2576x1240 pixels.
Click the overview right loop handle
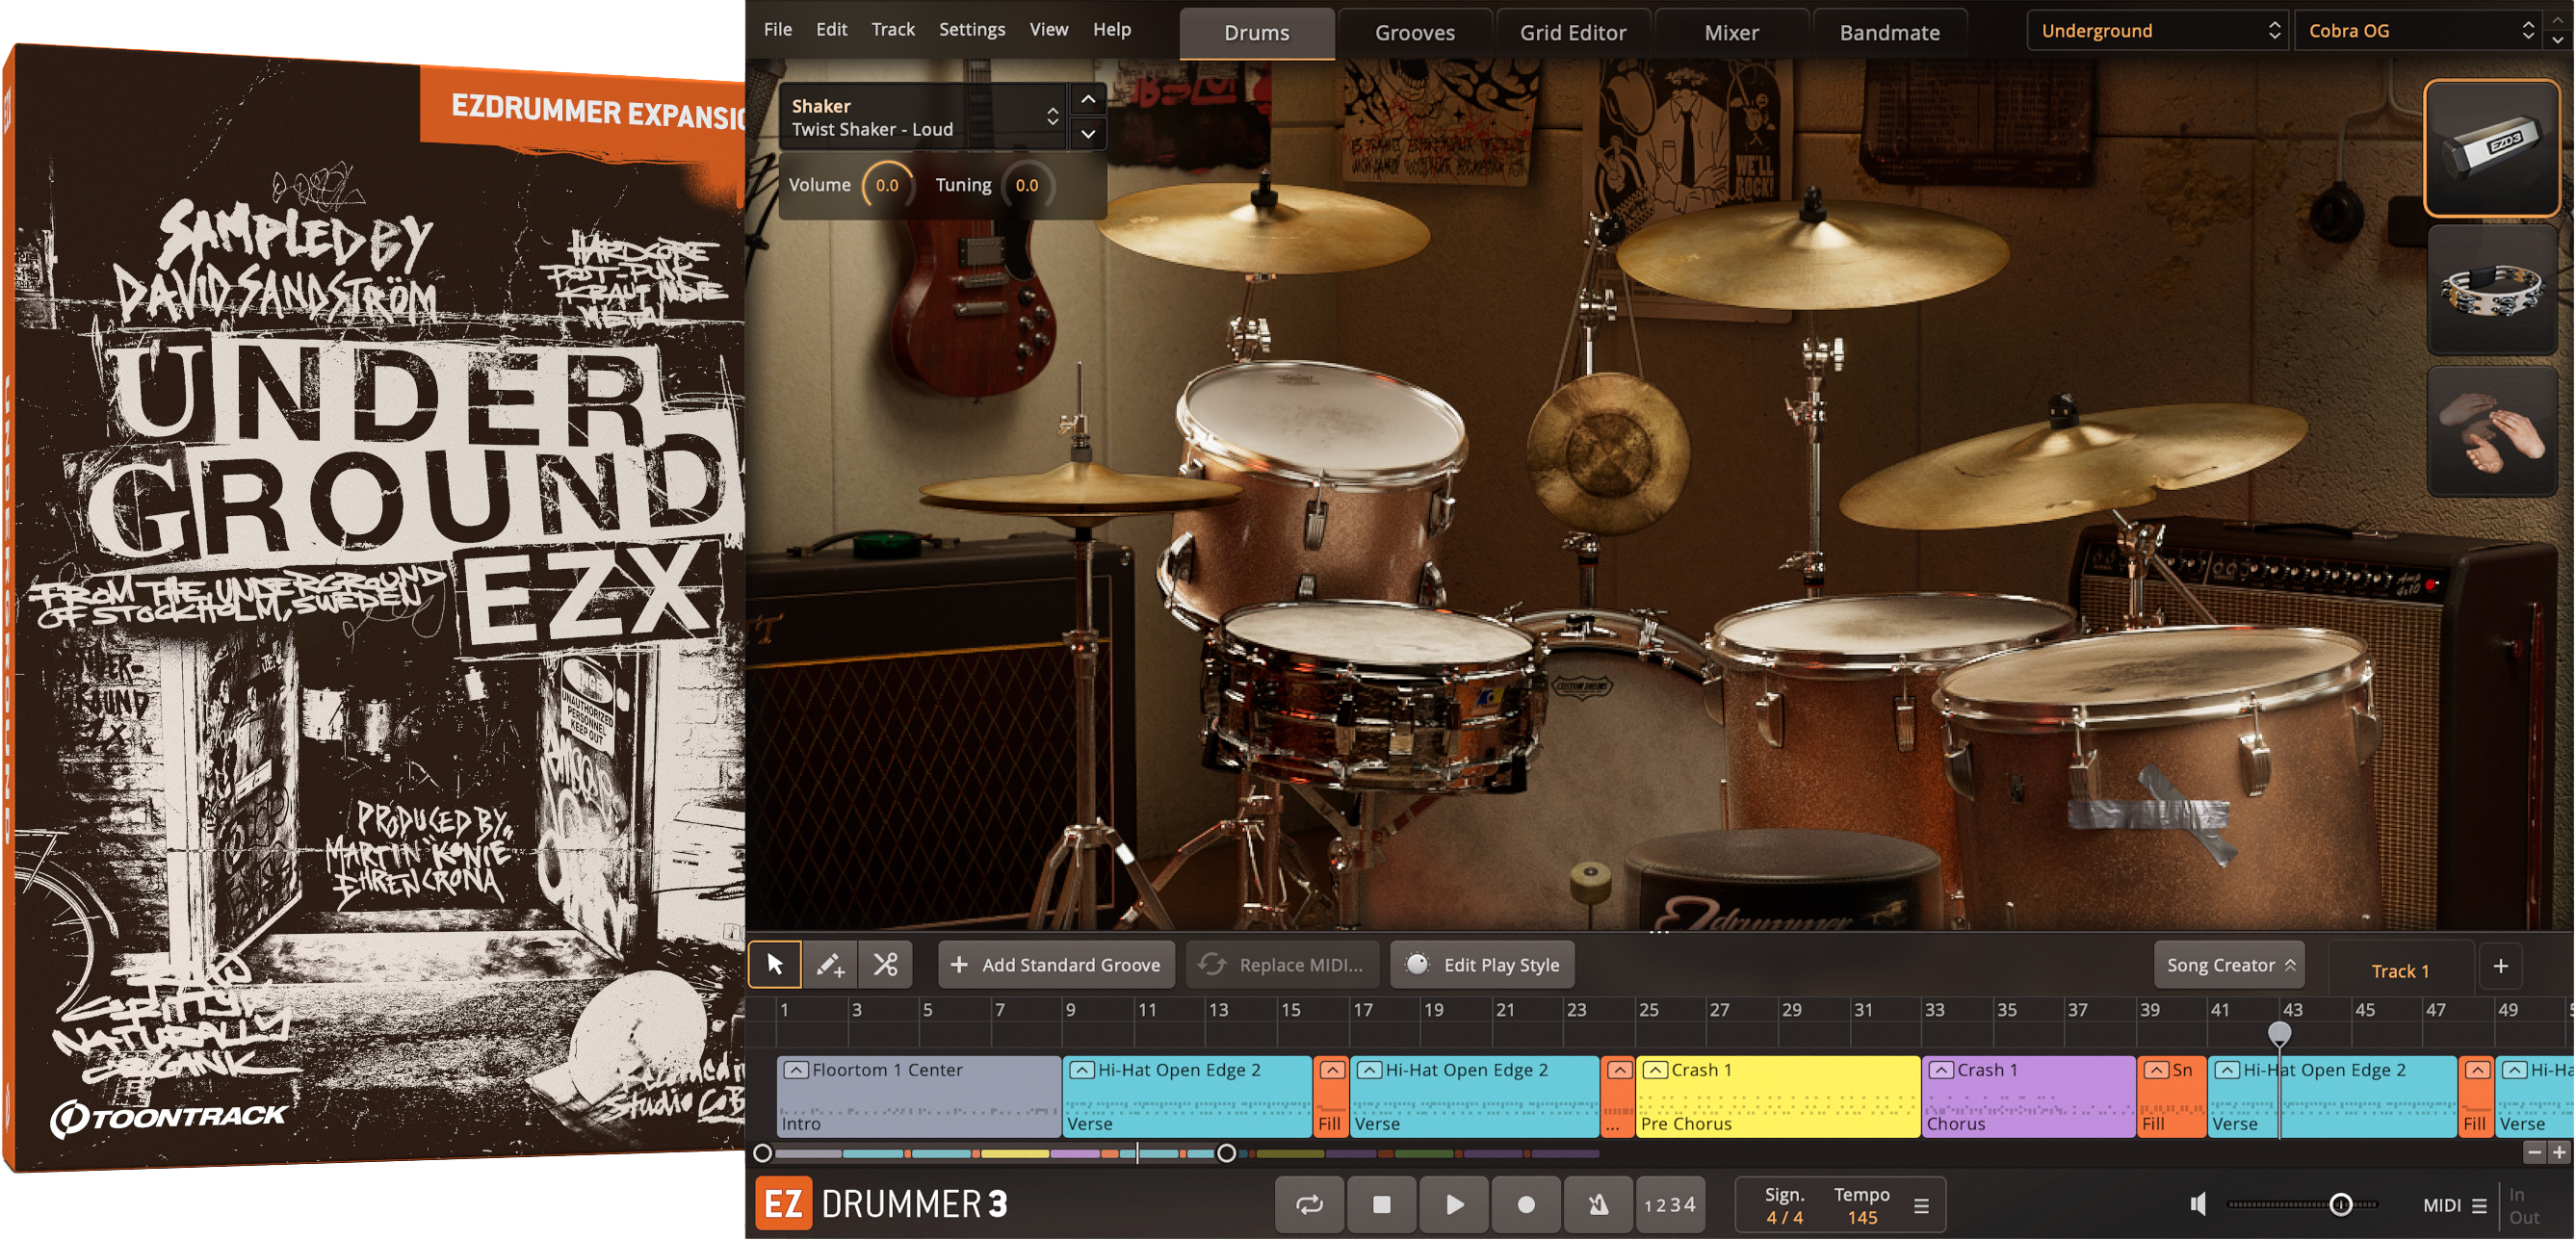coord(1226,1154)
